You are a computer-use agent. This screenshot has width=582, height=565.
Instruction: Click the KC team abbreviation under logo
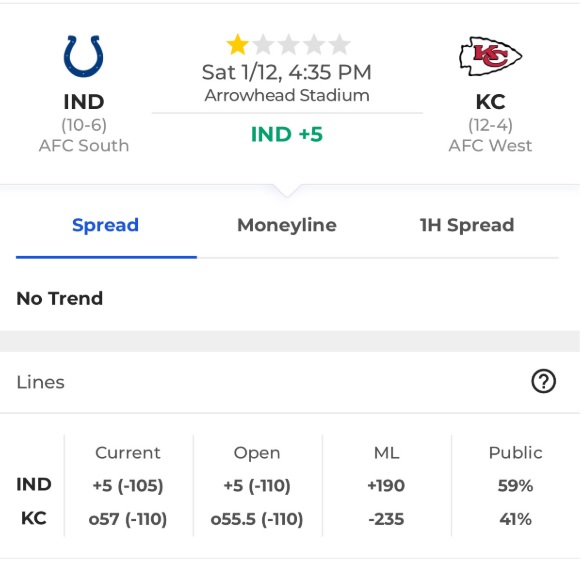pyautogui.click(x=490, y=101)
